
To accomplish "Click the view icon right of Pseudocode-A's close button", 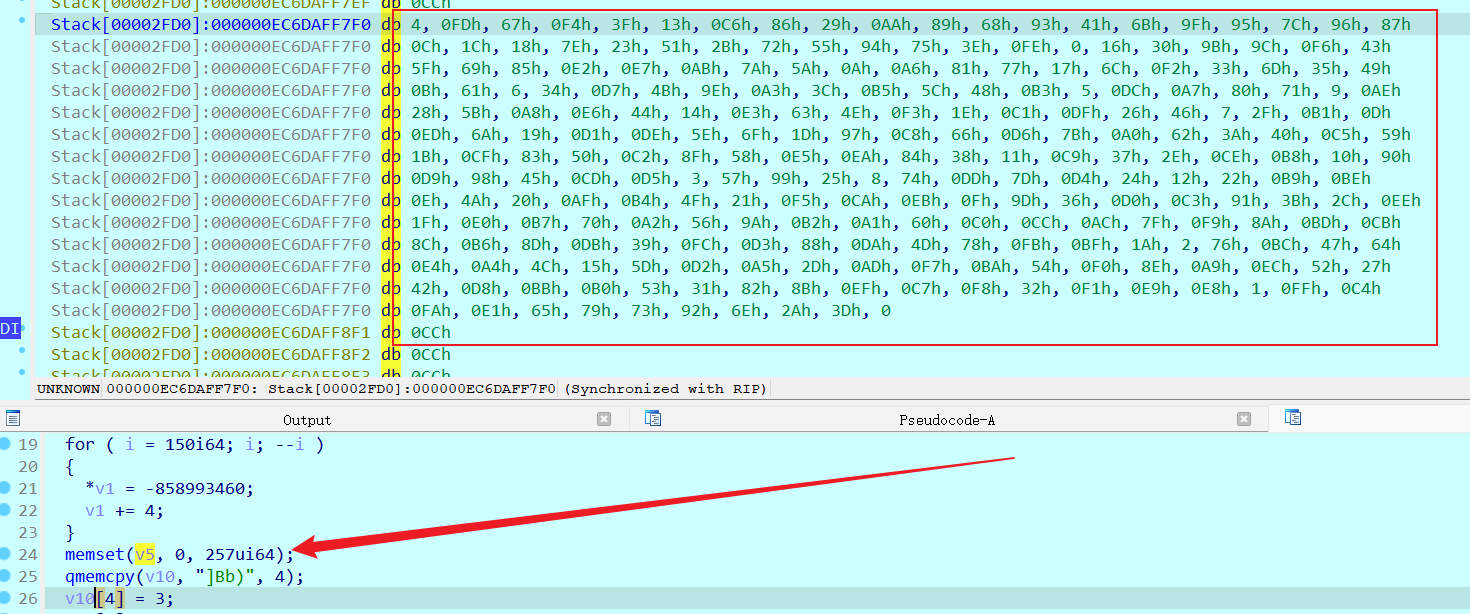I will click(1292, 418).
